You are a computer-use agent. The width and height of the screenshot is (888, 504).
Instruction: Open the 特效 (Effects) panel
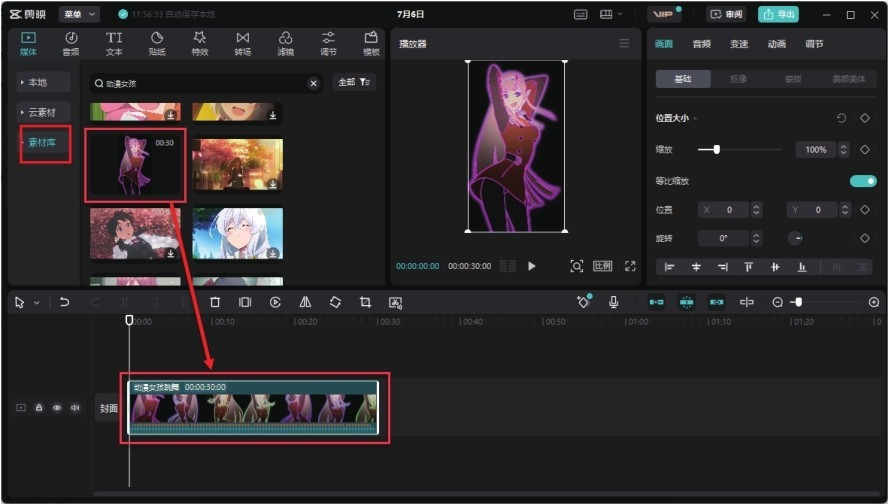[200, 44]
